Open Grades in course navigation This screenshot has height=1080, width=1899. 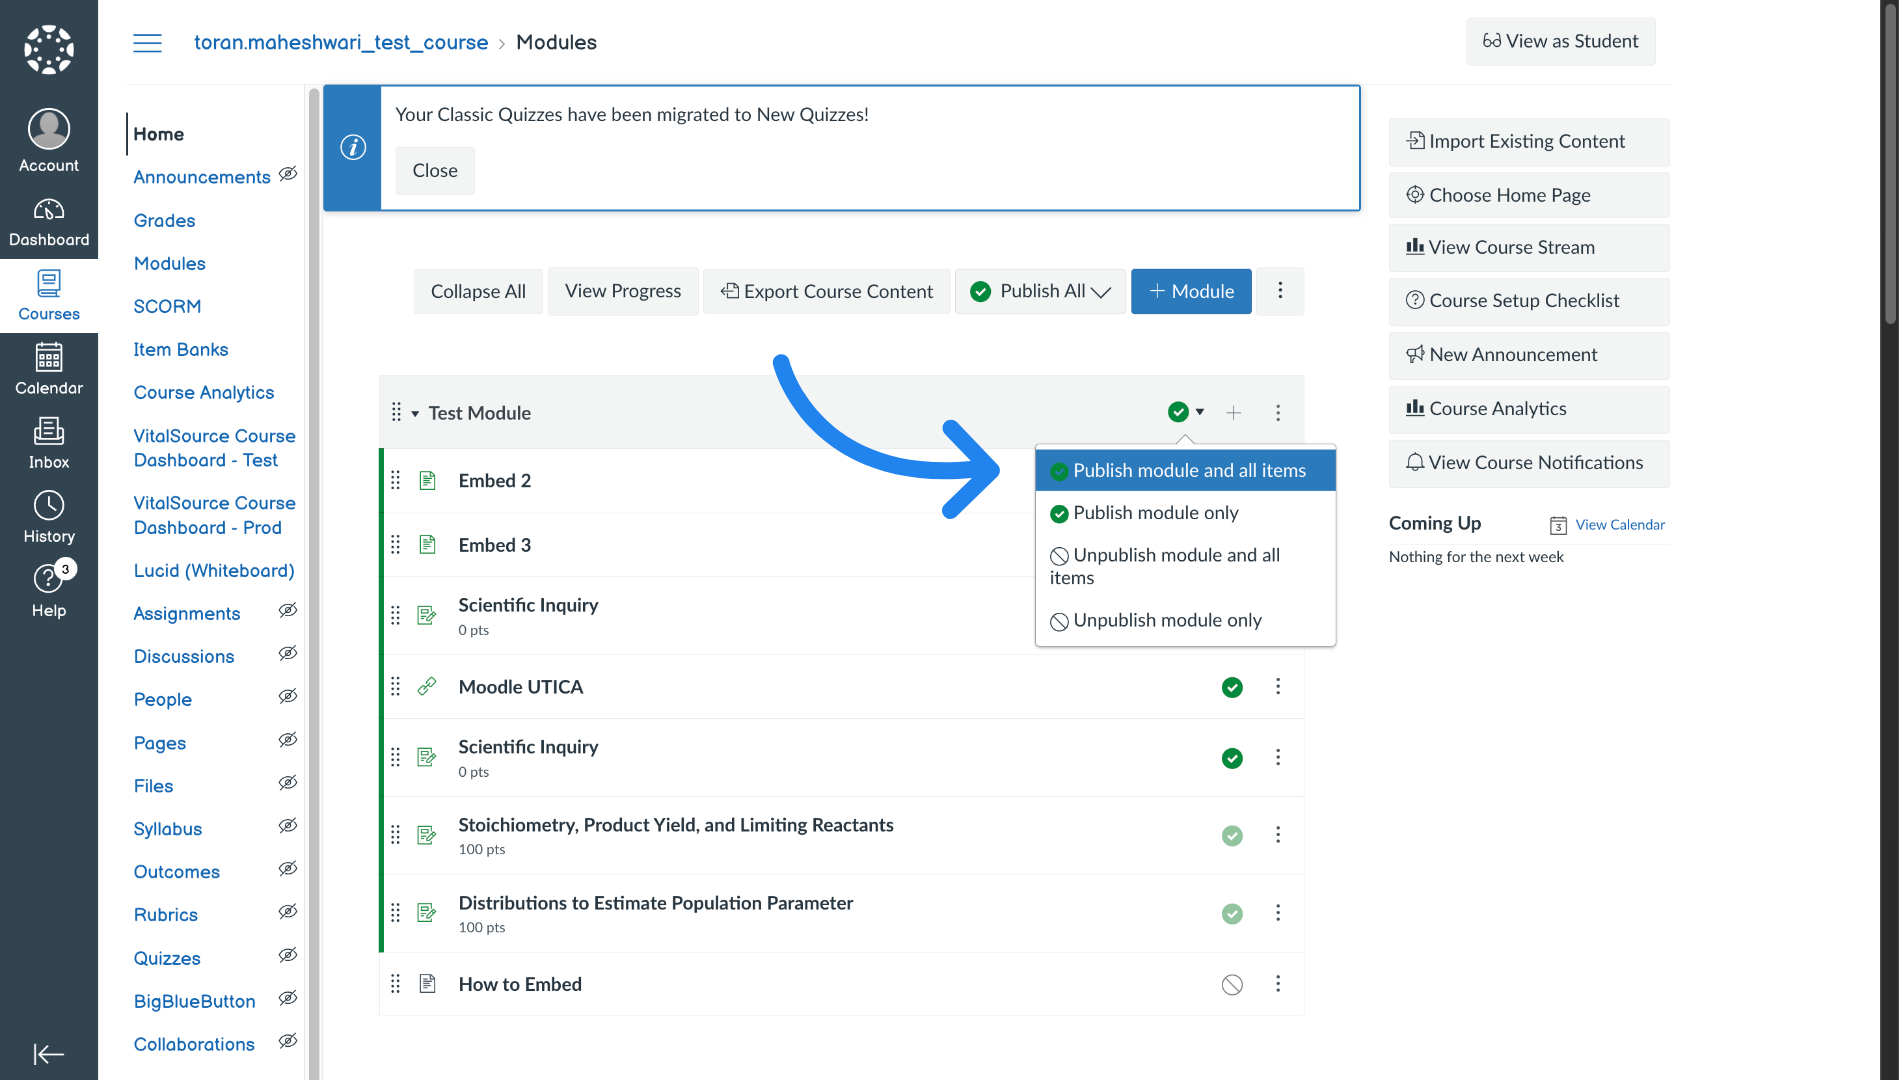(x=165, y=220)
